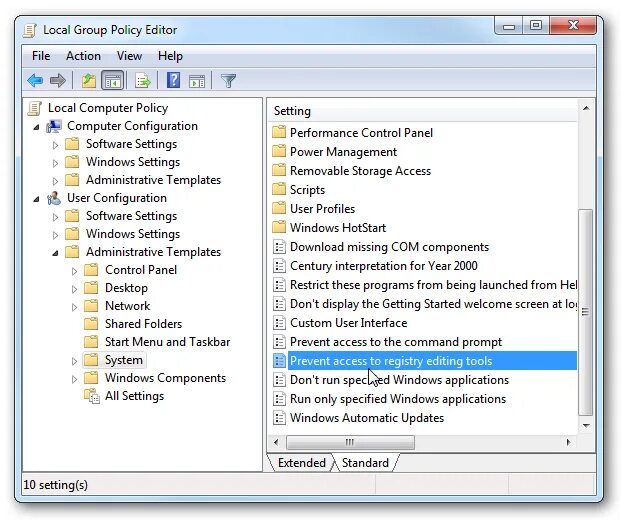
Task: Open Help via the question mark icon
Action: pos(173,81)
